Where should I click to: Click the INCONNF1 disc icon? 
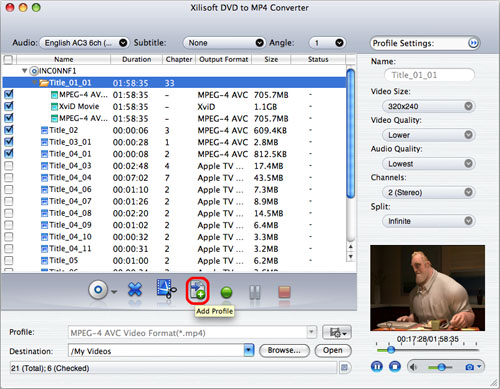[x=34, y=71]
